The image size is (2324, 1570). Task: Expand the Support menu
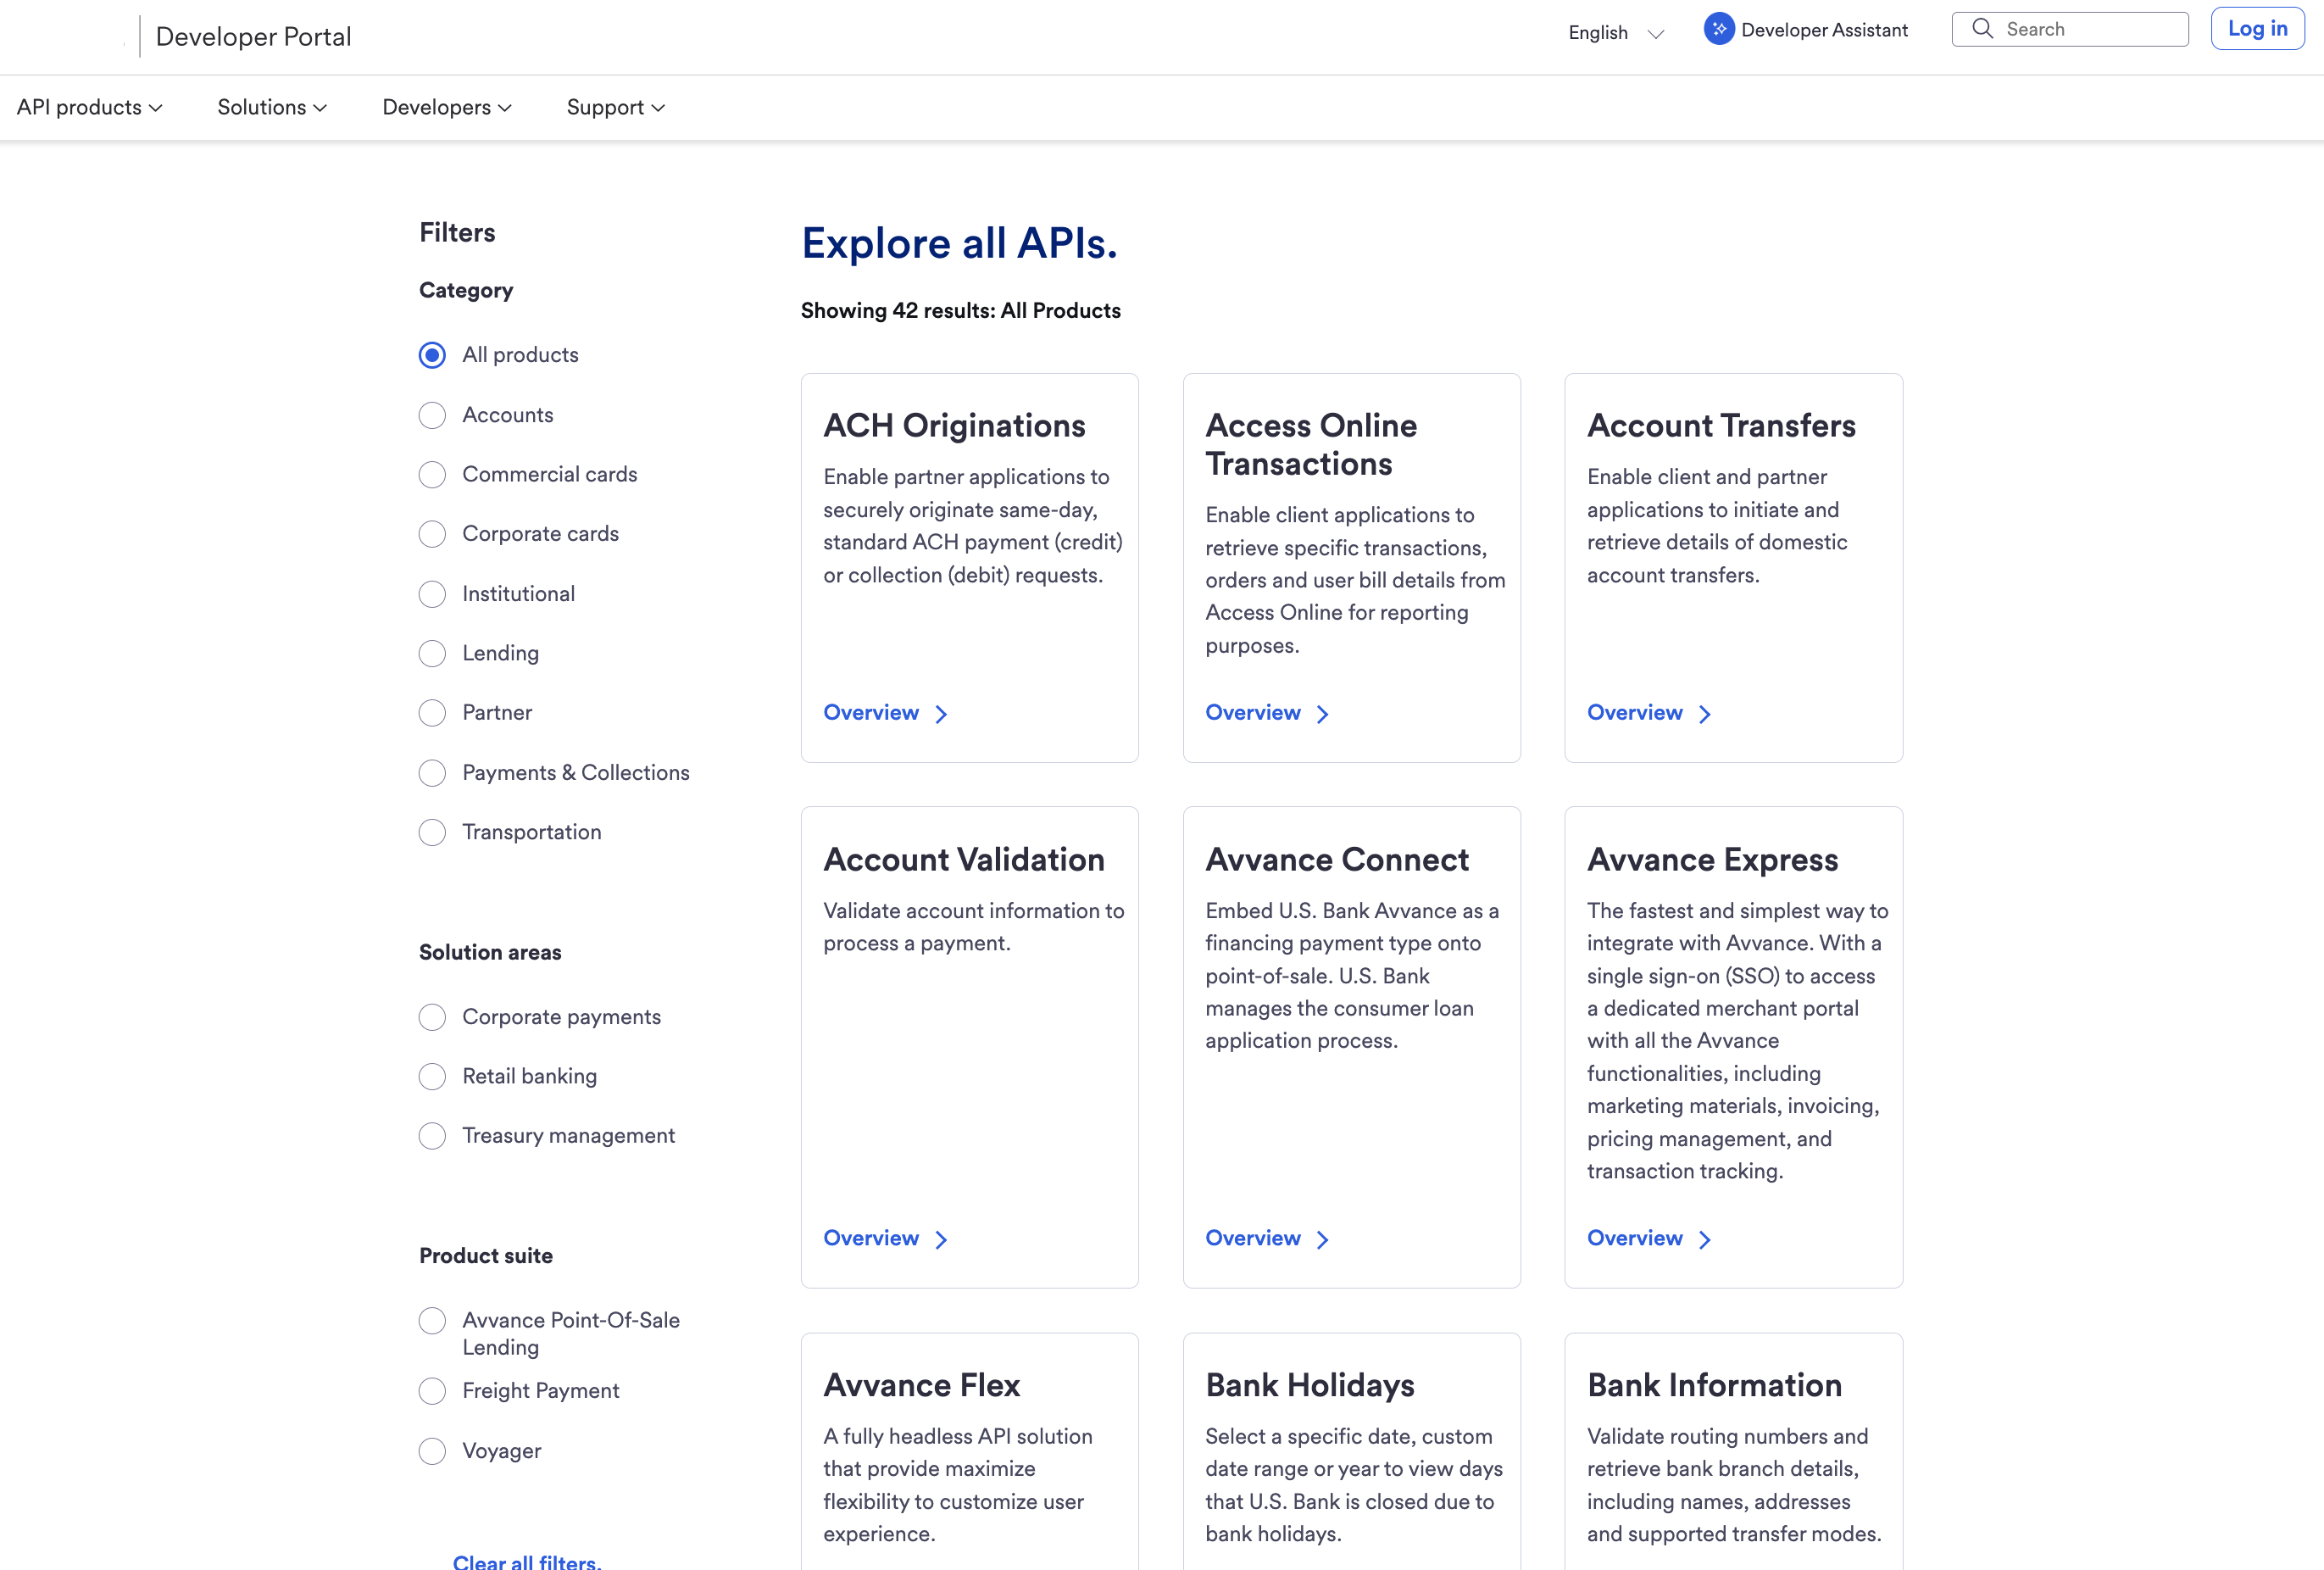(616, 107)
